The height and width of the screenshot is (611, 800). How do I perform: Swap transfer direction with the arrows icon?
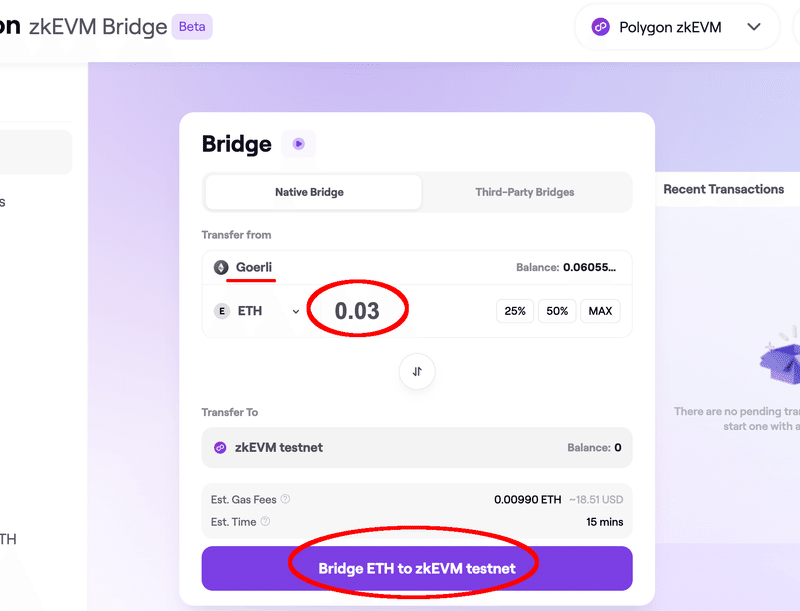(417, 371)
